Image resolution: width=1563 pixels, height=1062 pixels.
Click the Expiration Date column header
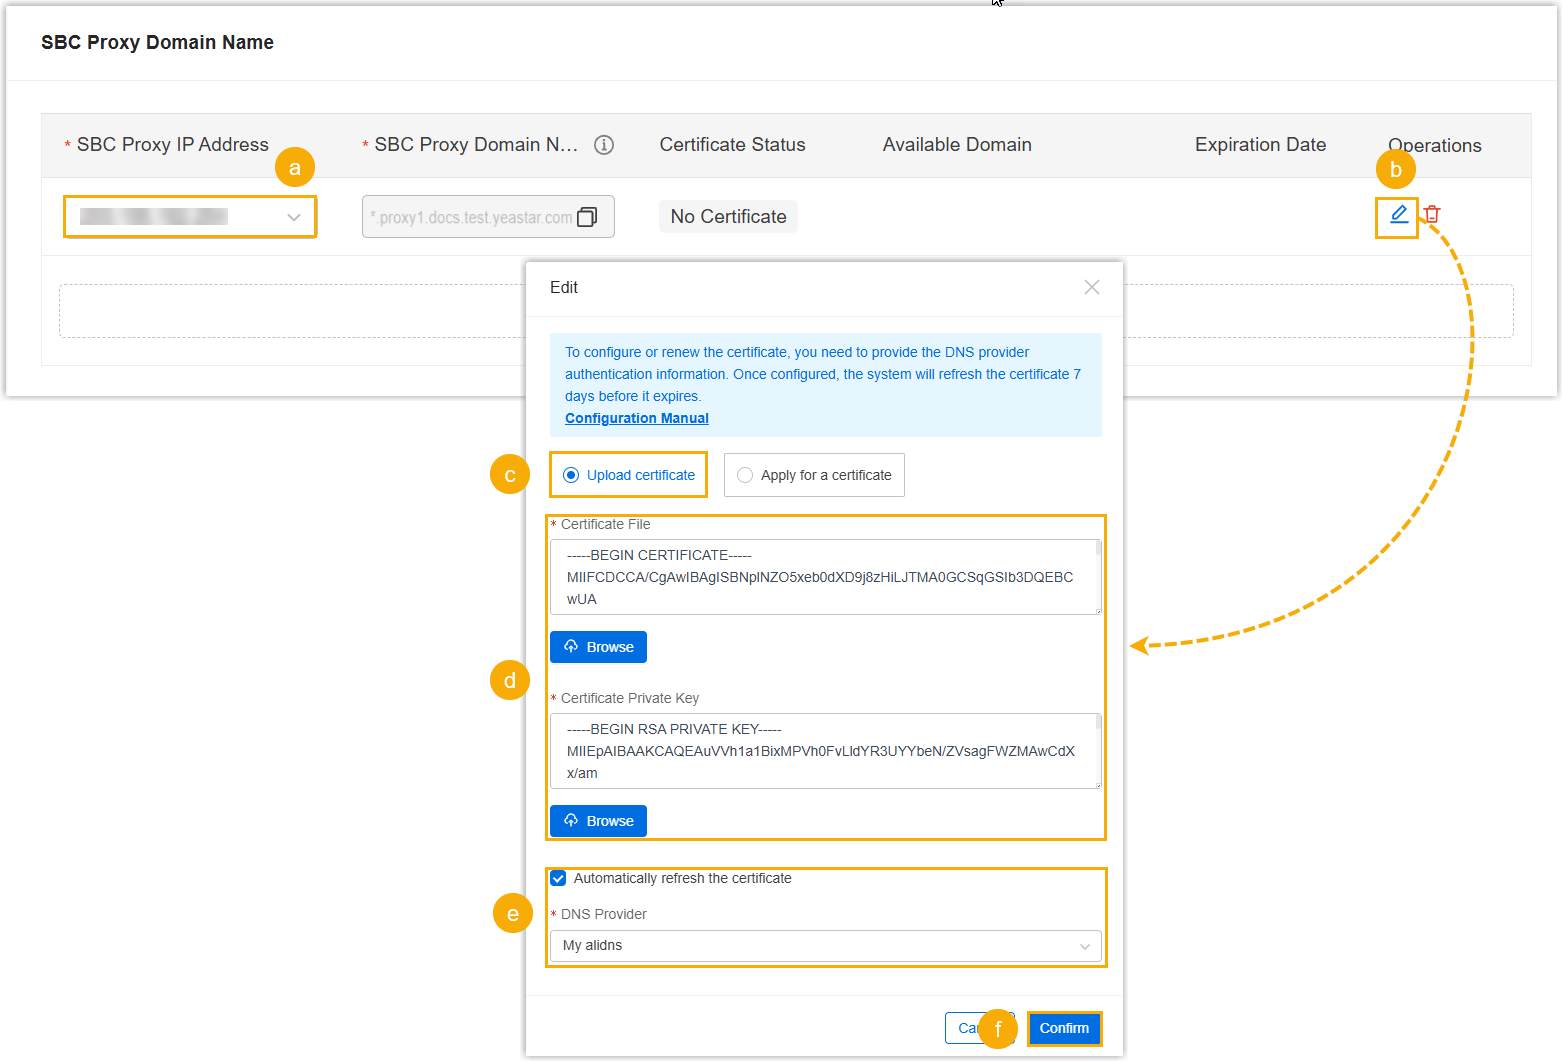(x=1259, y=145)
